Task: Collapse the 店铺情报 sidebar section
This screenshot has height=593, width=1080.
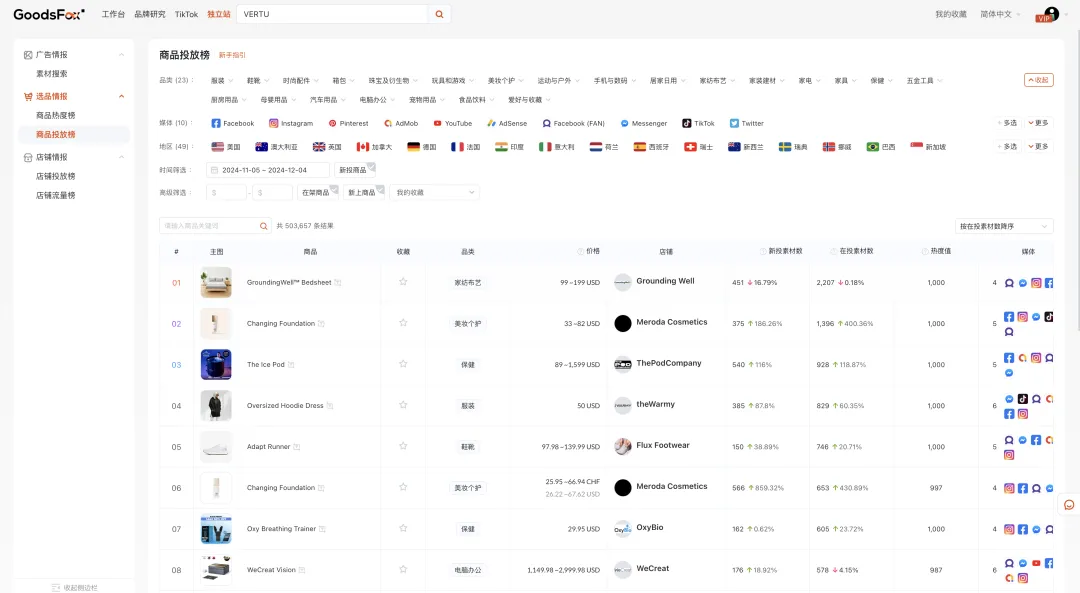Action: (x=121, y=157)
